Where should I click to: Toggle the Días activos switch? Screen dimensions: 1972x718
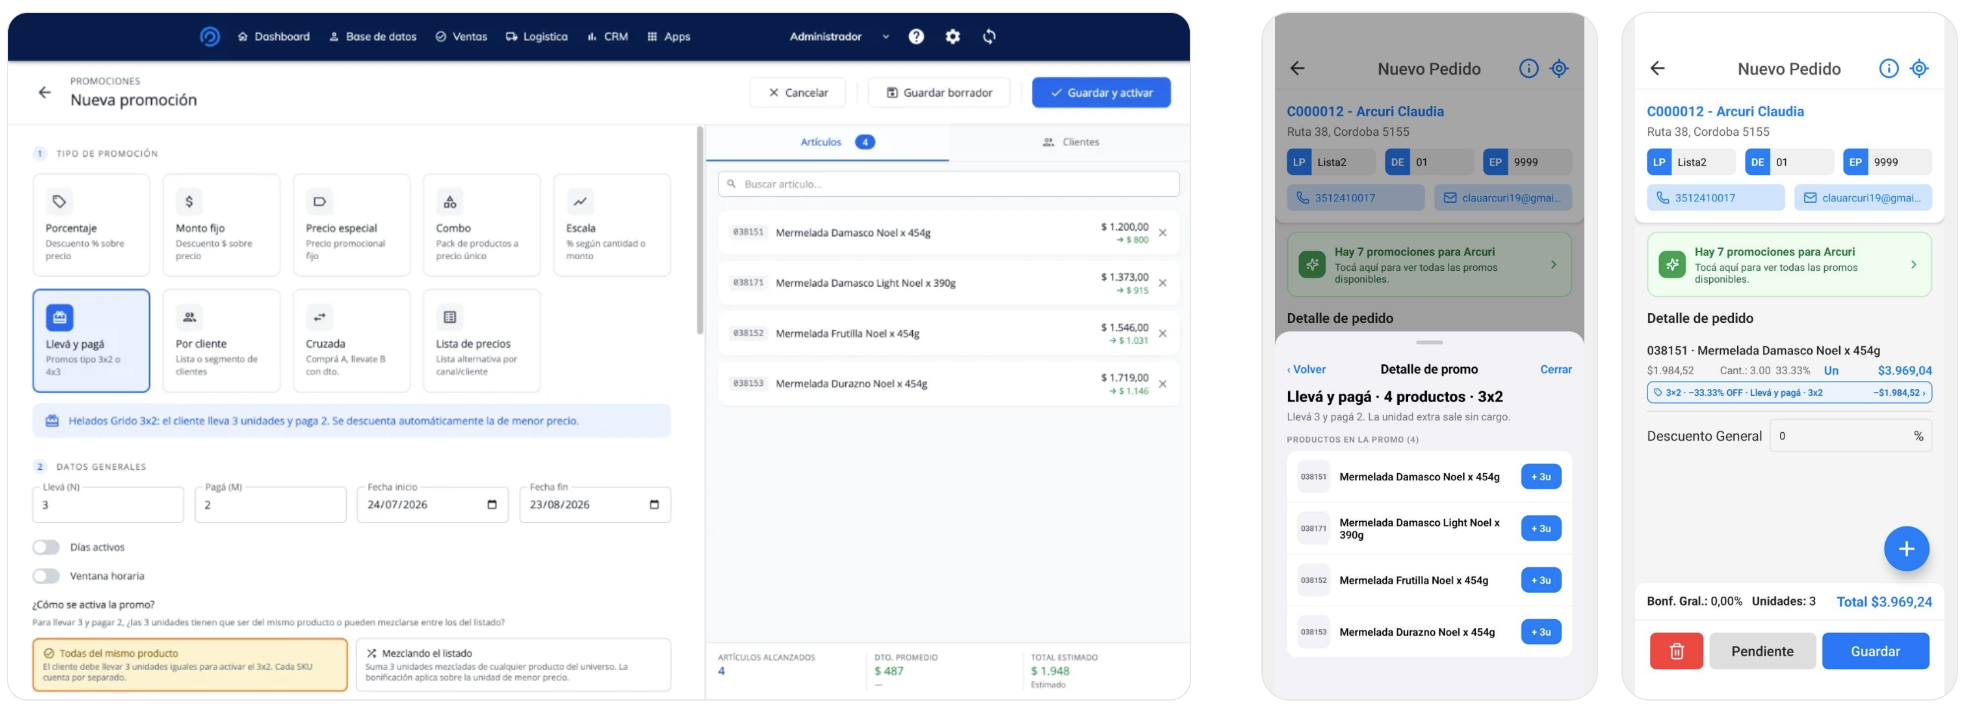[x=46, y=547]
